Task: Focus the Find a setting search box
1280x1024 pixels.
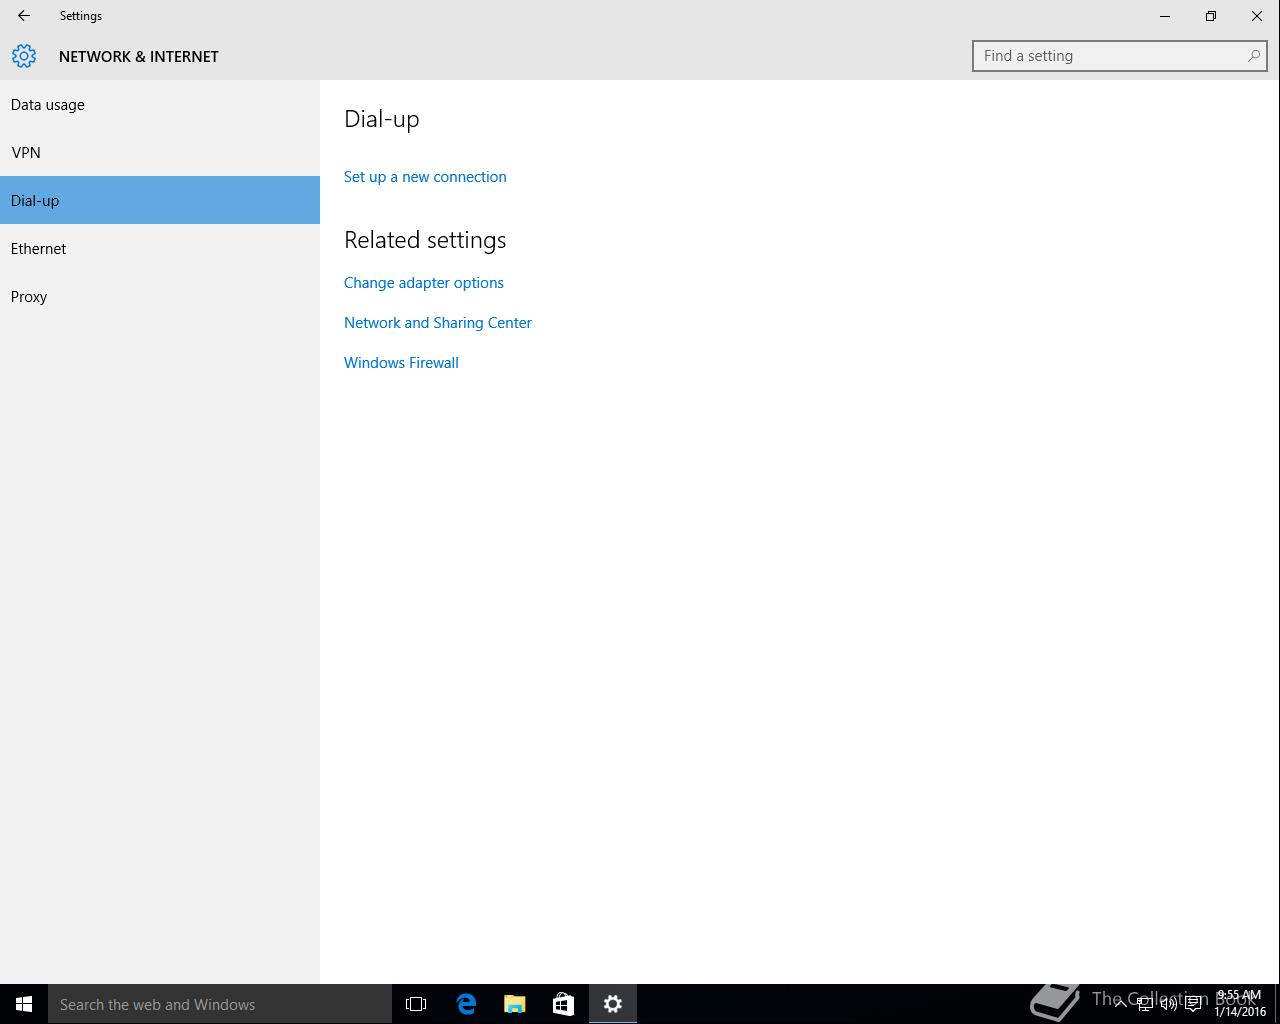Action: [x=1120, y=56]
